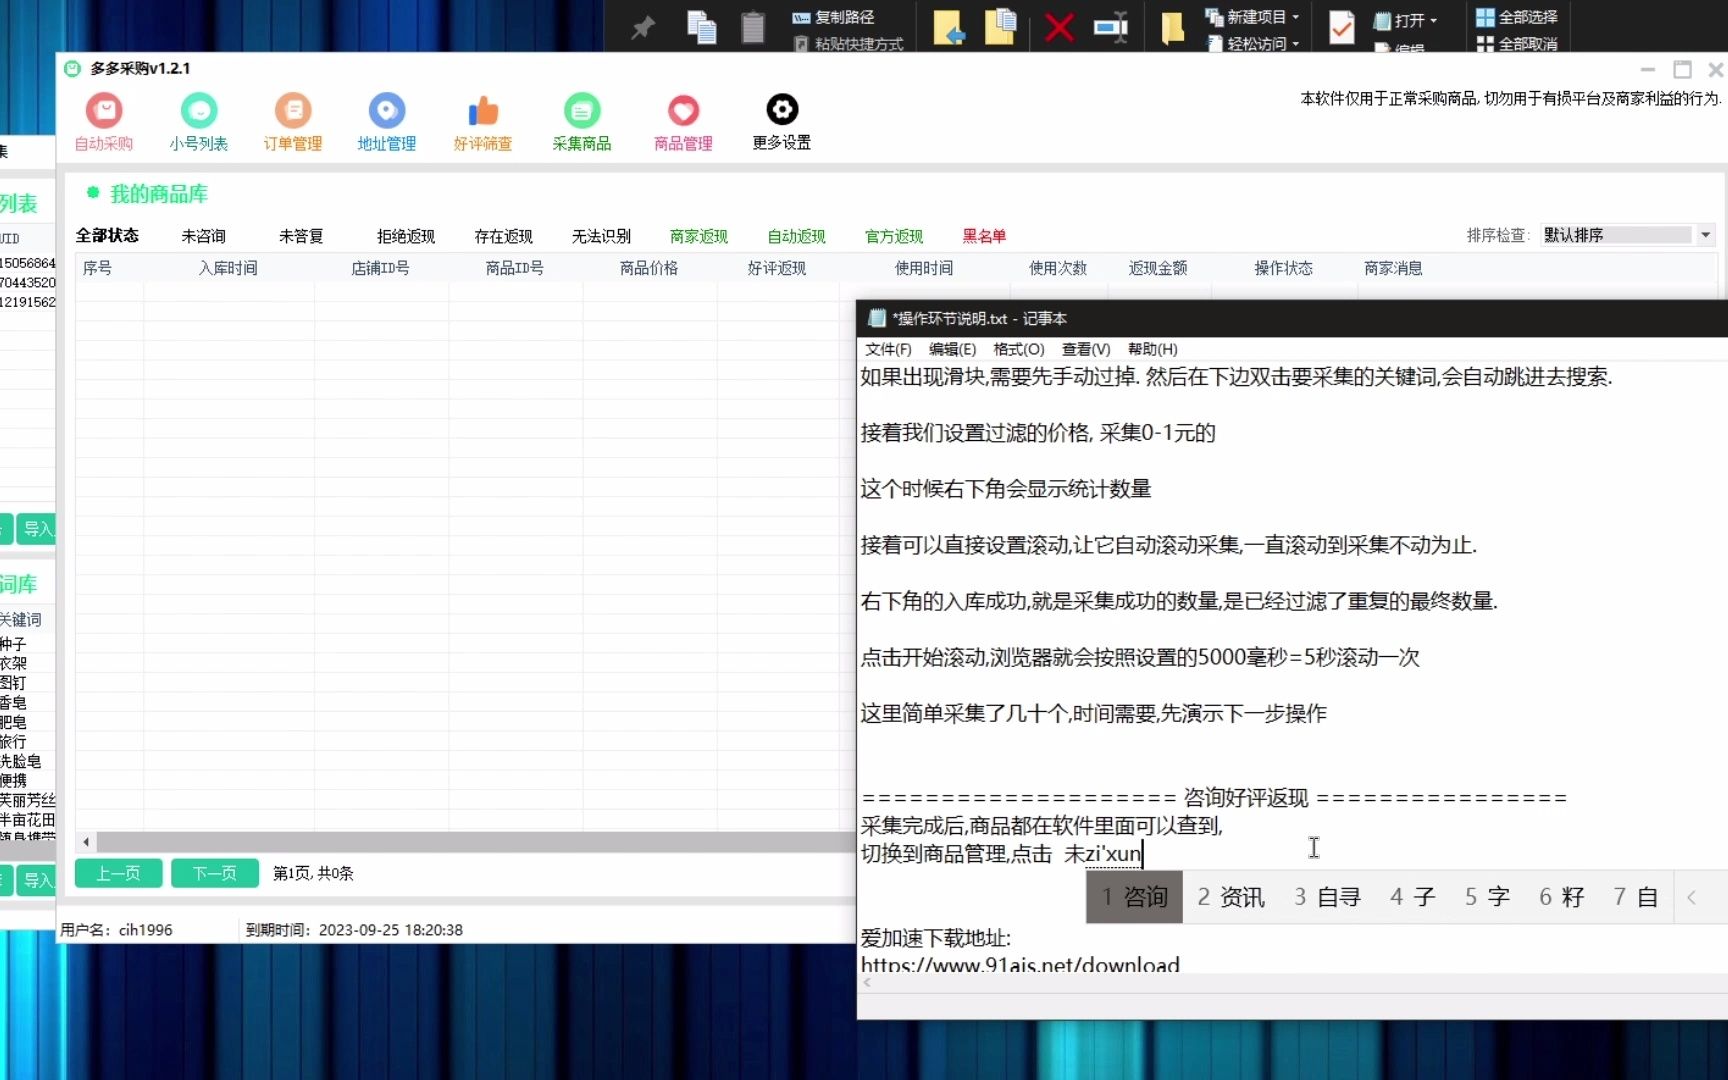Open the Notepad 格式(O) menu
The height and width of the screenshot is (1080, 1728).
[x=1019, y=349]
